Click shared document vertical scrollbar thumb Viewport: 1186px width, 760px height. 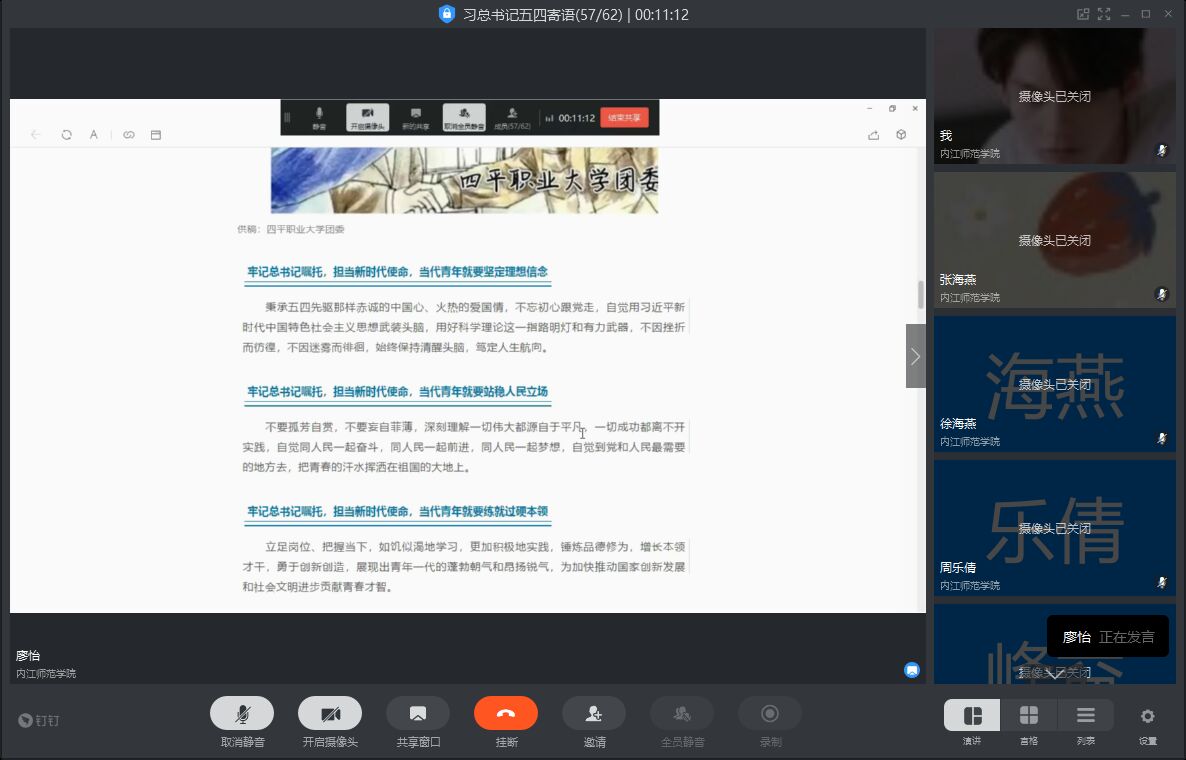[921, 294]
